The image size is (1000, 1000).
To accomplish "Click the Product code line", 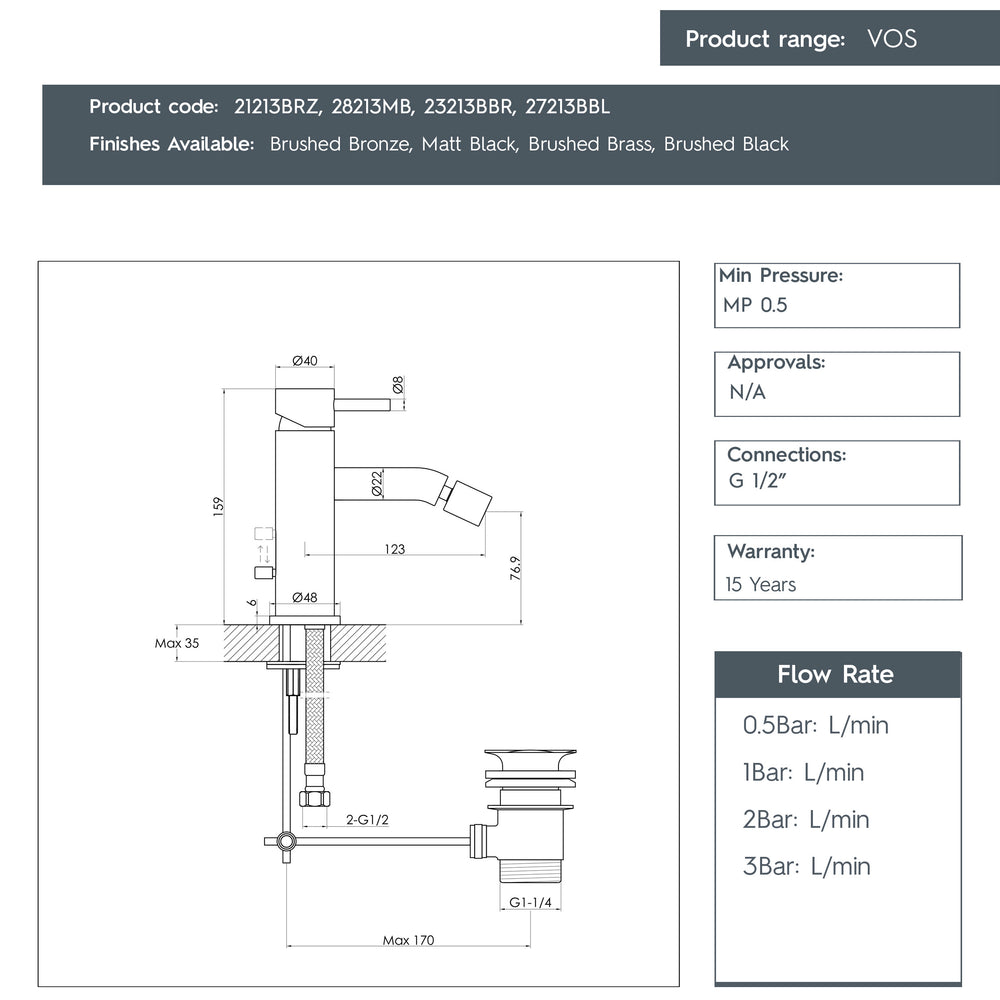I will click(349, 107).
